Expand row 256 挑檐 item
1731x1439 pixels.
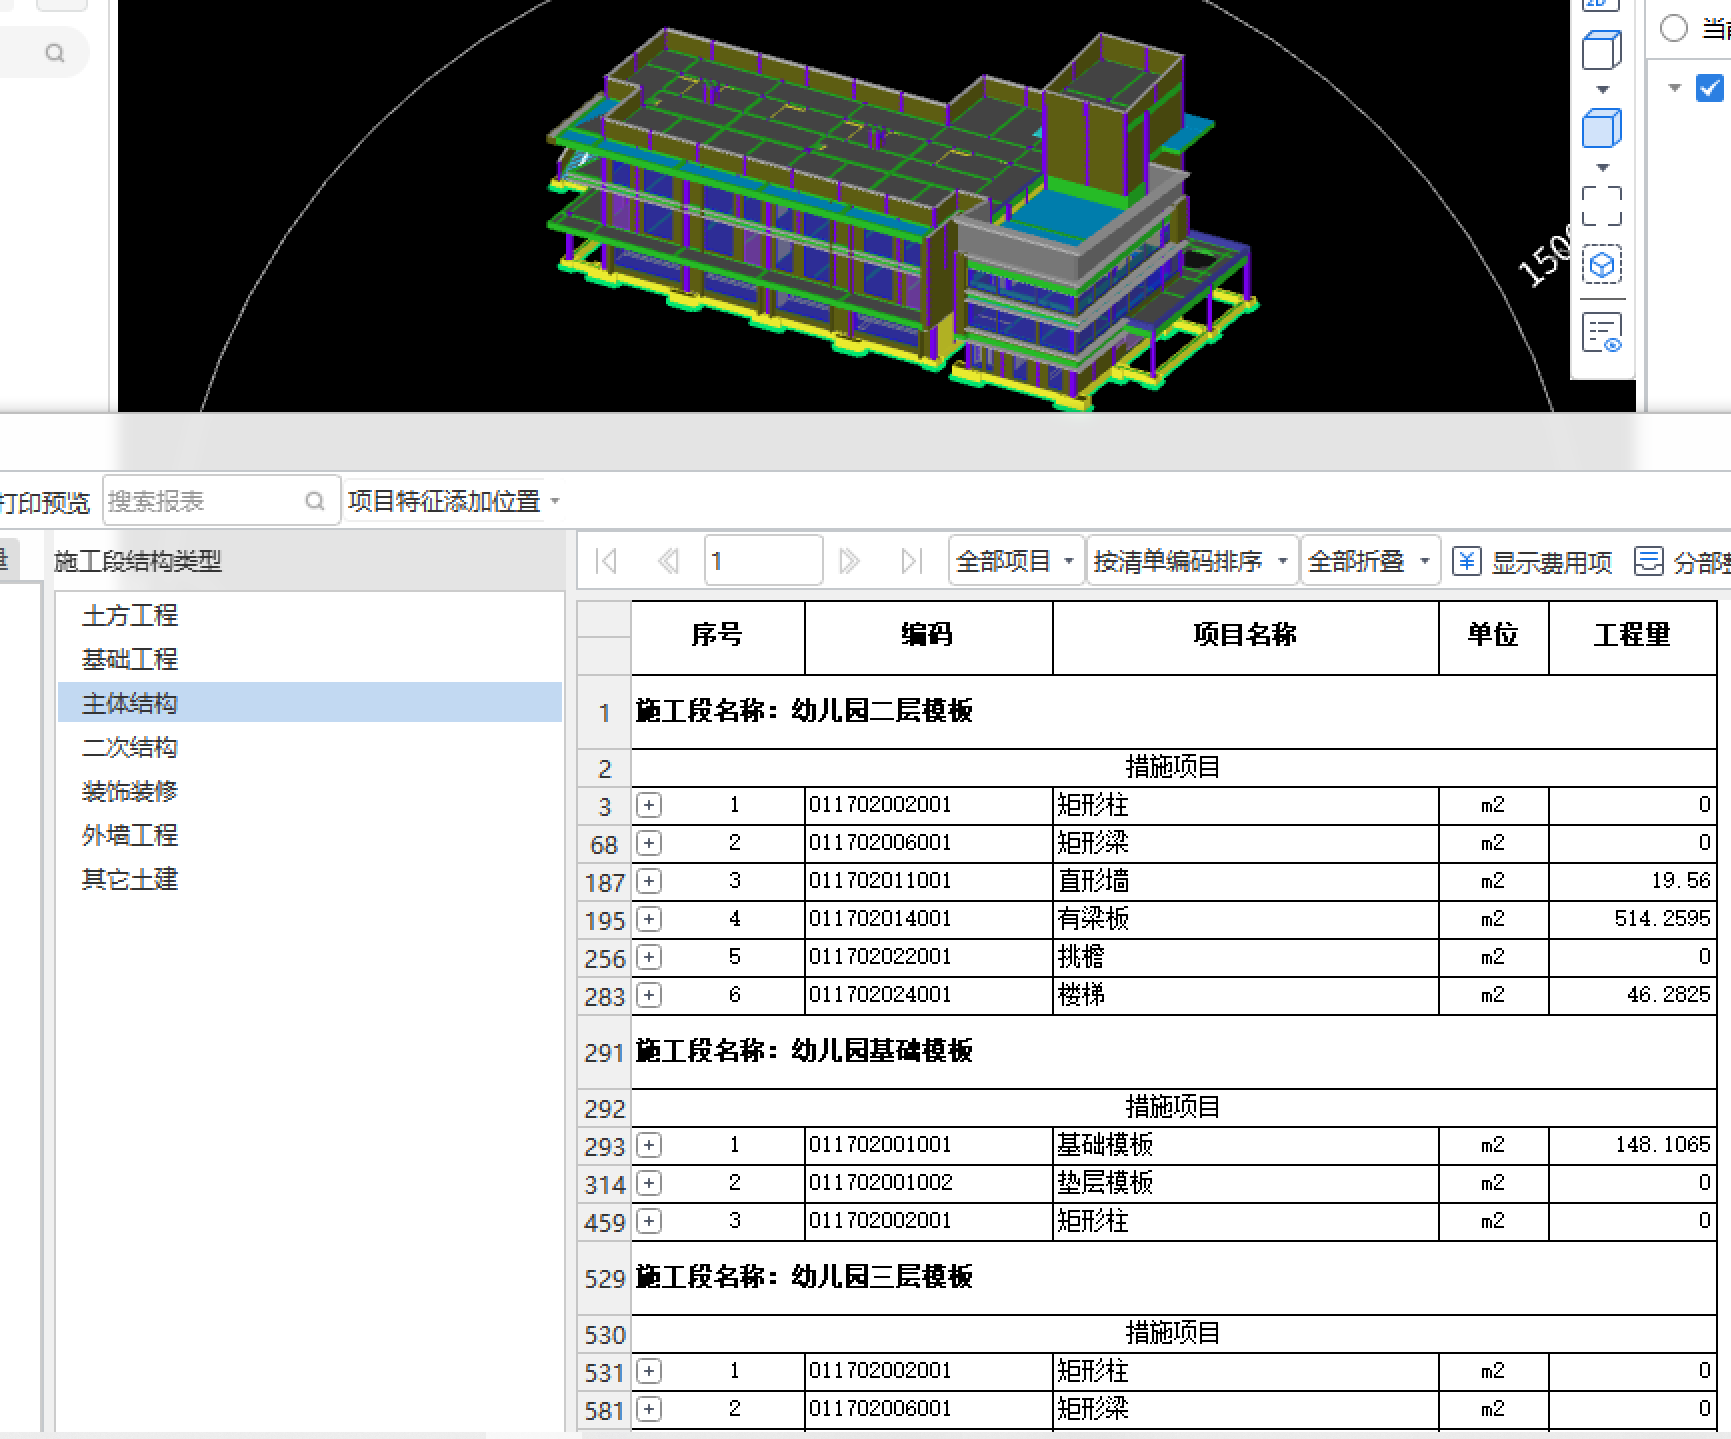point(649,957)
